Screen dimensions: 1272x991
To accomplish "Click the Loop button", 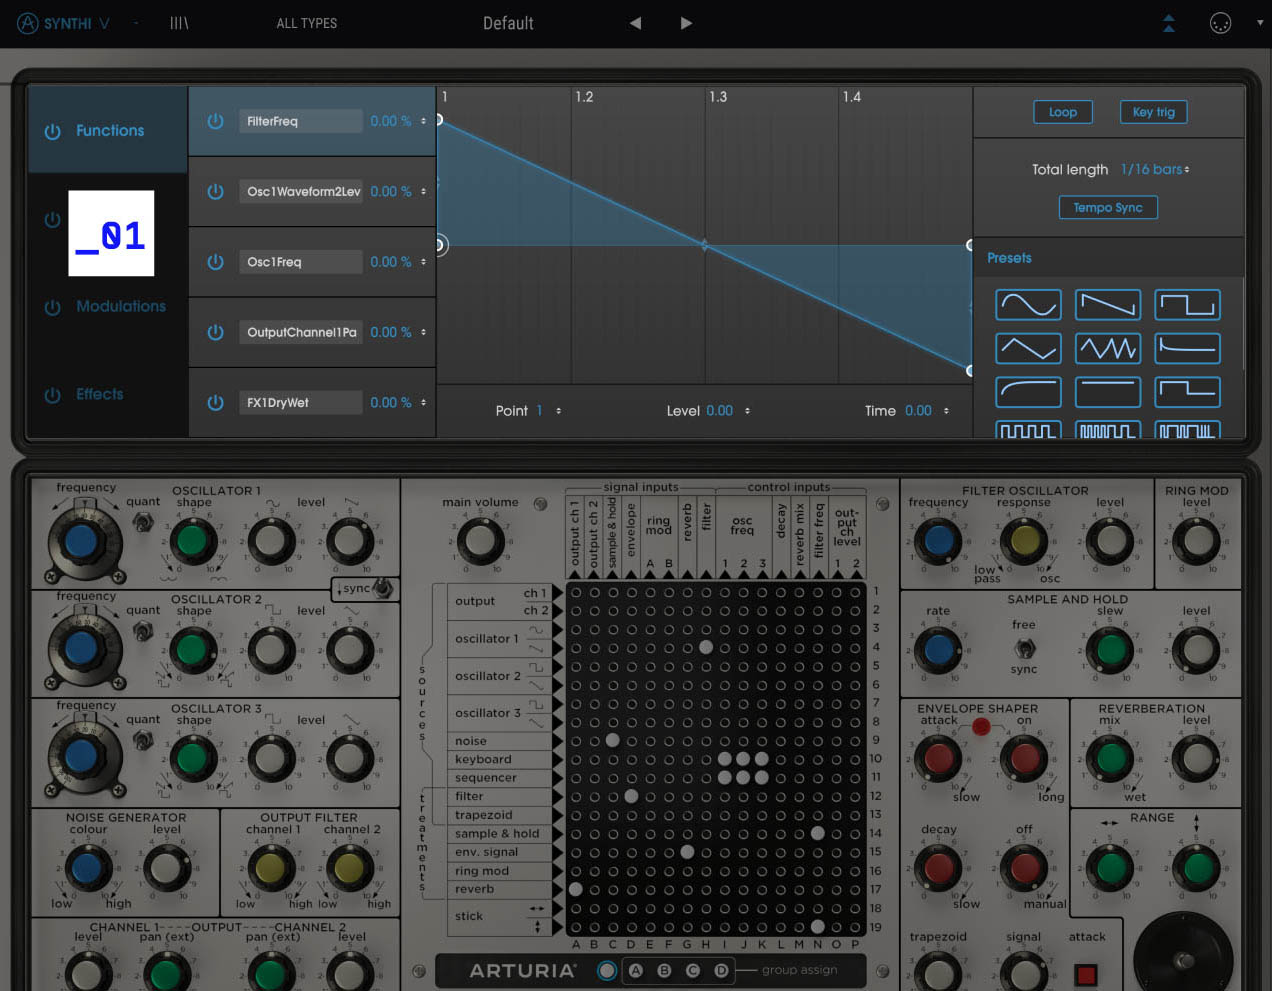I will (1062, 112).
